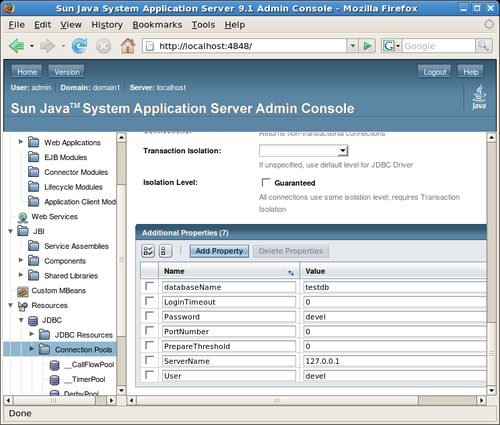The image size is (500, 425).
Task: Click the console Help button
Action: 471,72
